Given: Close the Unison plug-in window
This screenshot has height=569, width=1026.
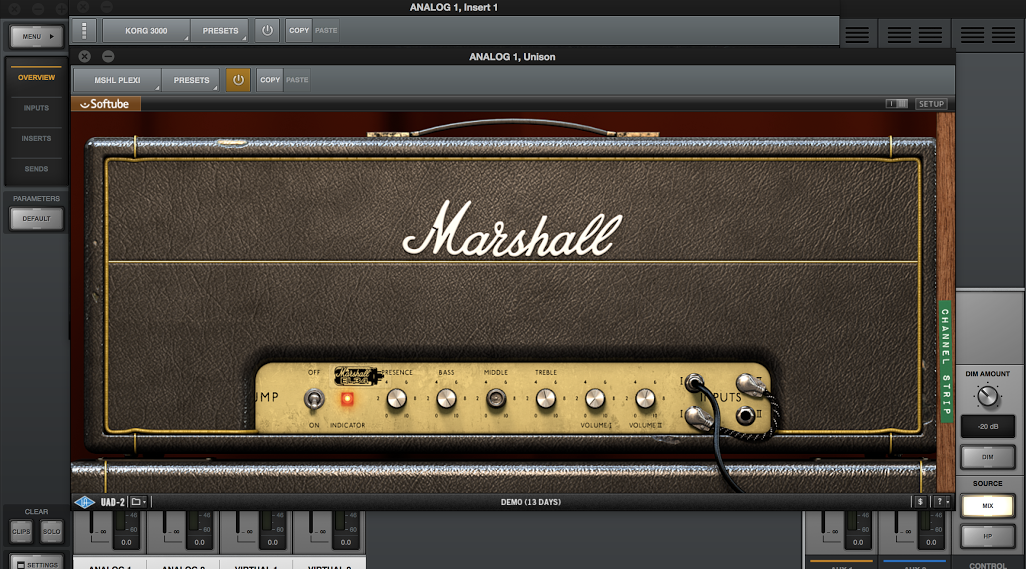Looking at the screenshot, I should (x=84, y=56).
